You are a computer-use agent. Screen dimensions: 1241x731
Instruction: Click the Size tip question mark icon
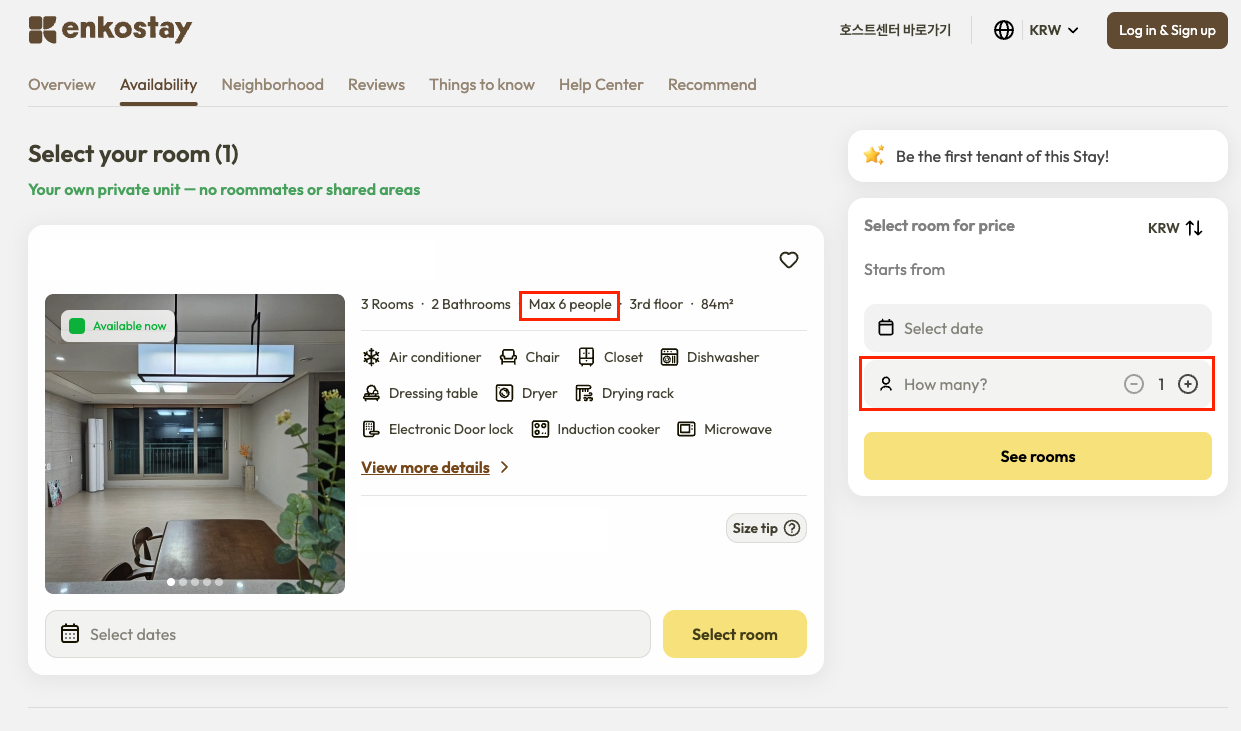tap(792, 528)
